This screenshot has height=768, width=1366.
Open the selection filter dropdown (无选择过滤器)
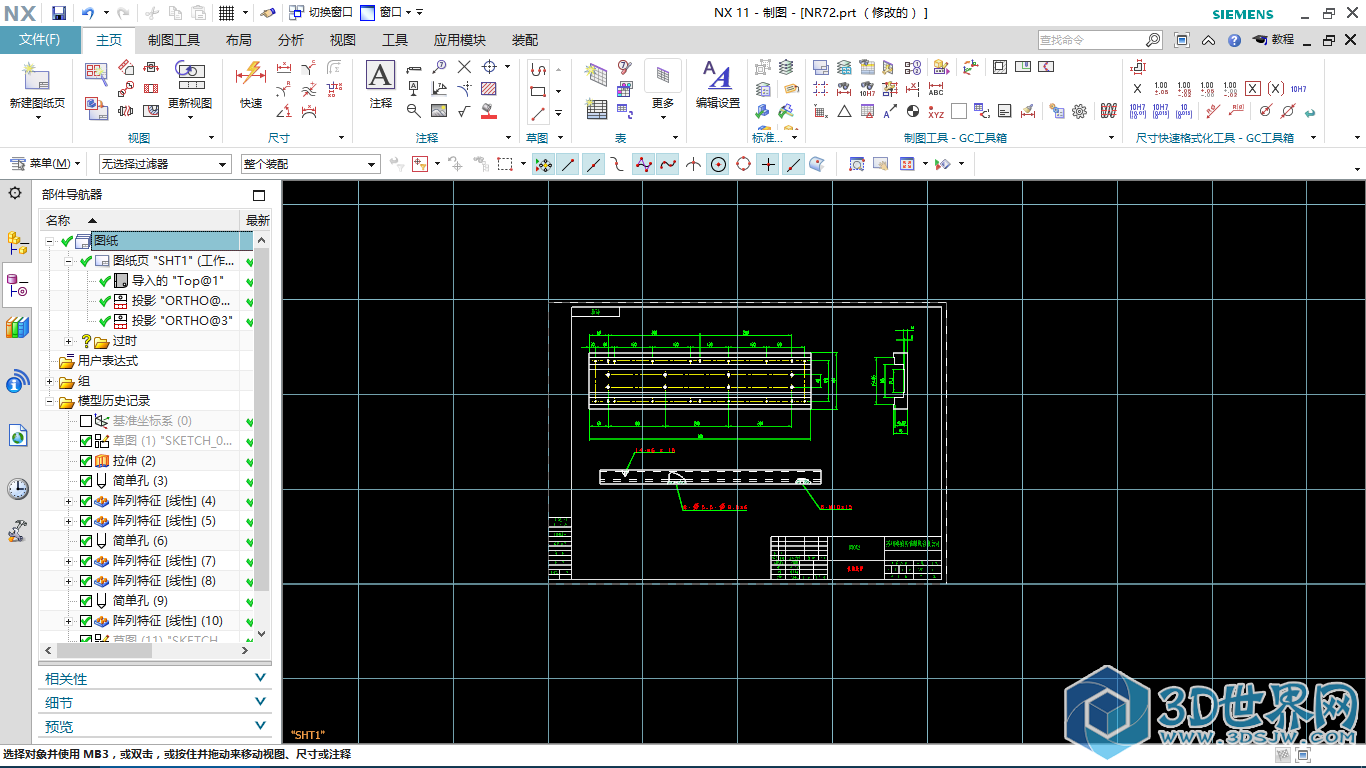click(x=164, y=164)
